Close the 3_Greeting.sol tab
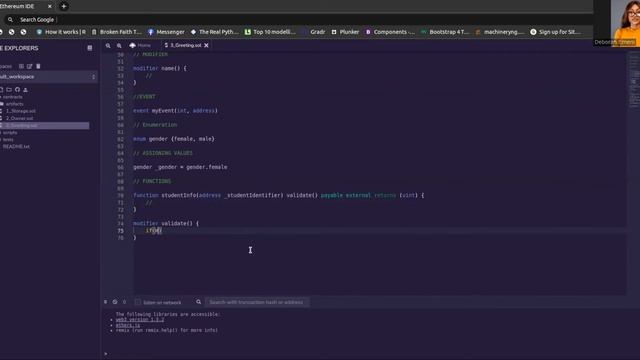Screen dimensions: 640x360 pyautogui.click(x=207, y=45)
